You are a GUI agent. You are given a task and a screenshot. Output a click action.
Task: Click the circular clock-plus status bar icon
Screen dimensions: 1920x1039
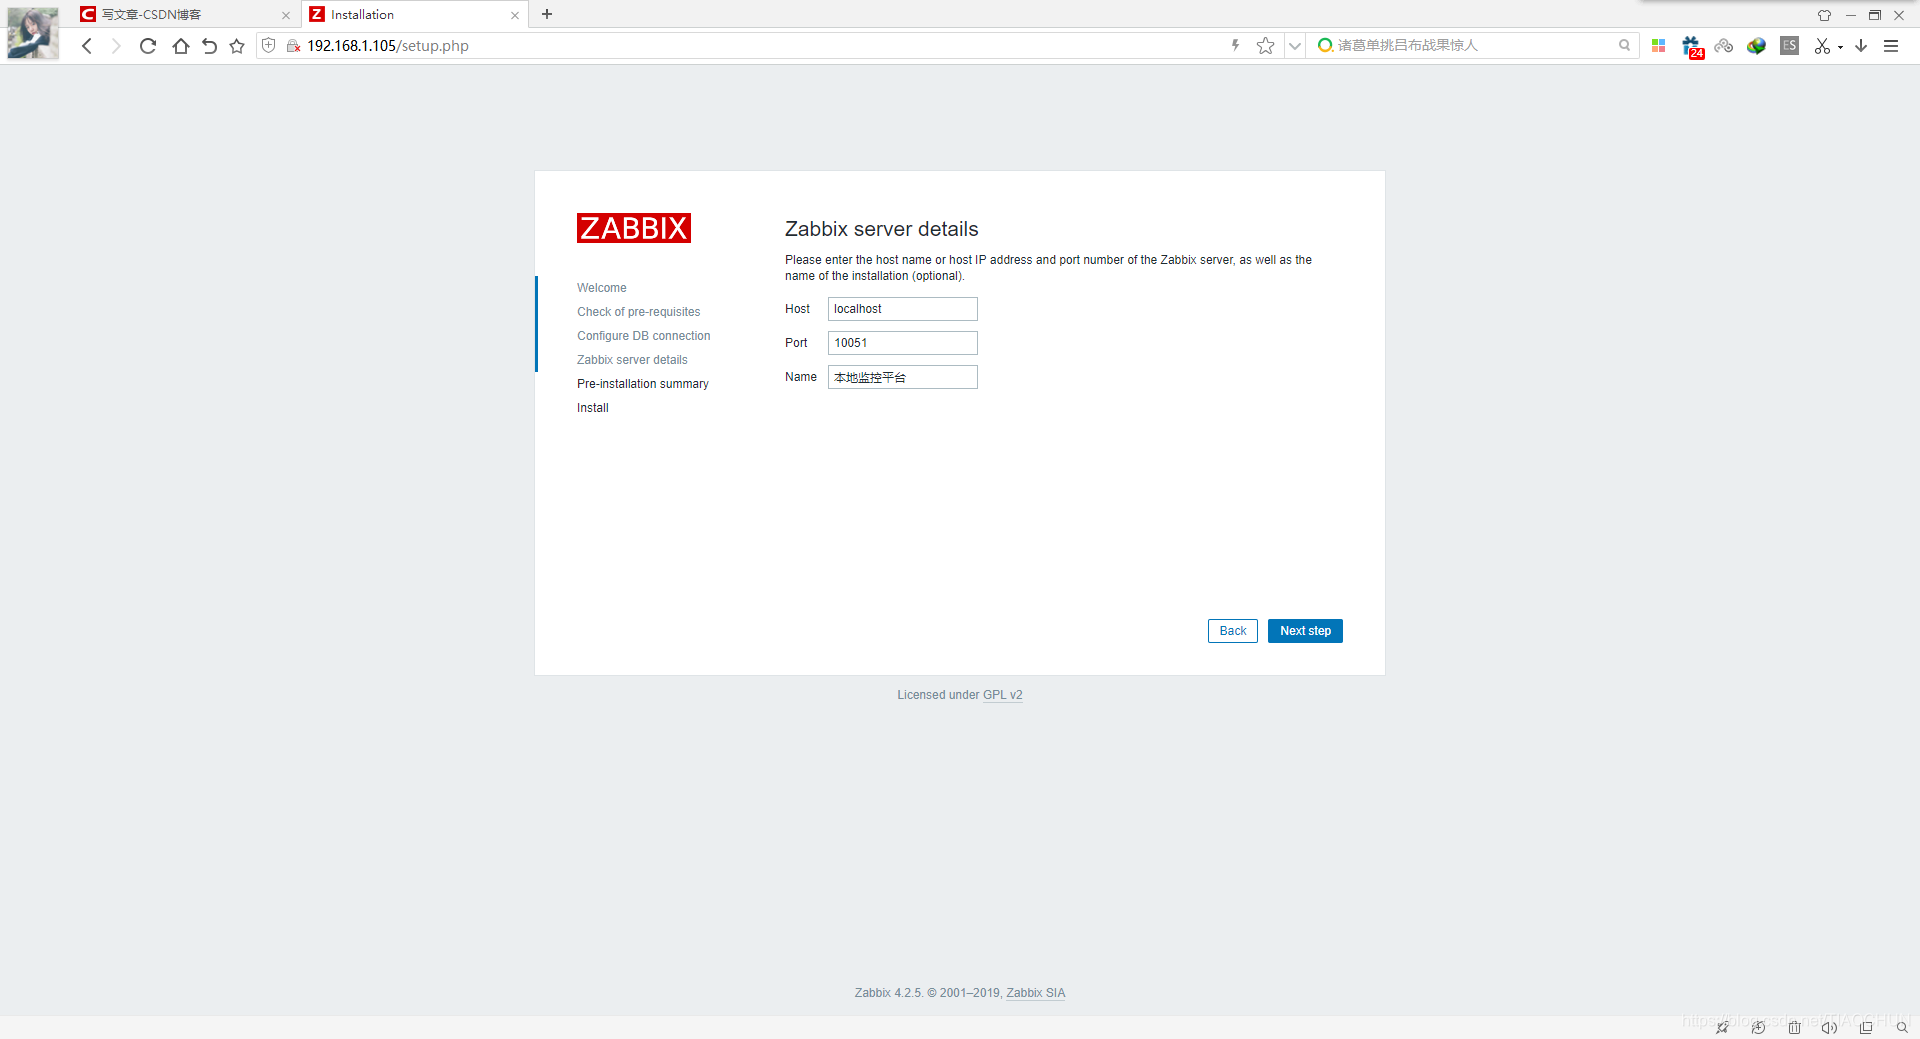tap(1758, 1027)
